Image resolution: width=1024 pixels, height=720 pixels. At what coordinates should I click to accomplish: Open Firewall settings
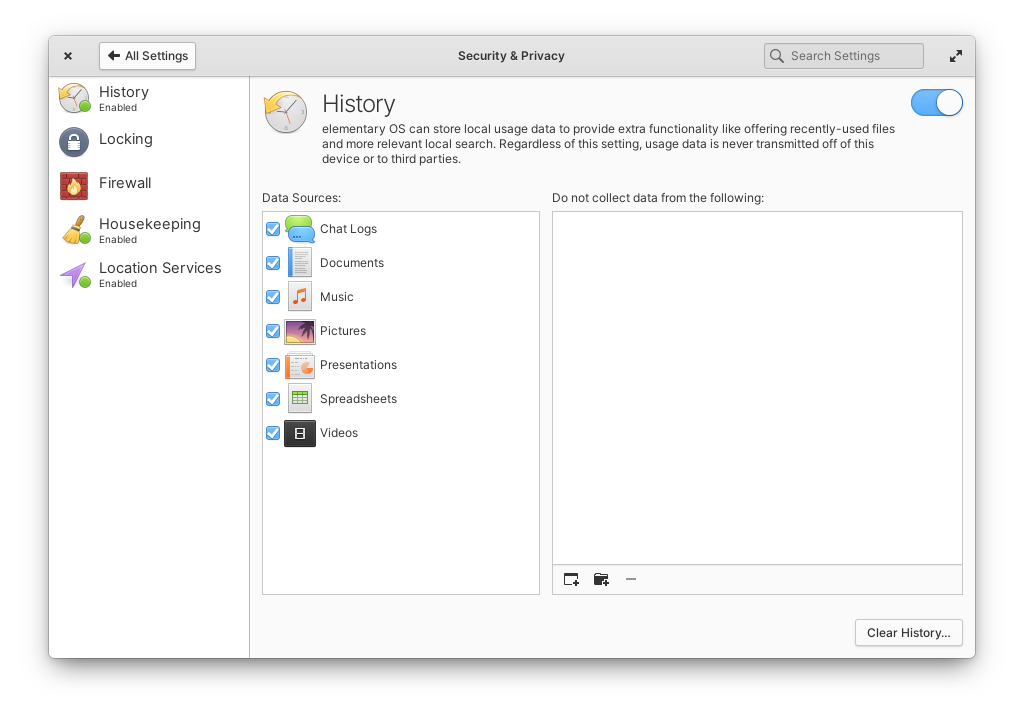[x=124, y=184]
